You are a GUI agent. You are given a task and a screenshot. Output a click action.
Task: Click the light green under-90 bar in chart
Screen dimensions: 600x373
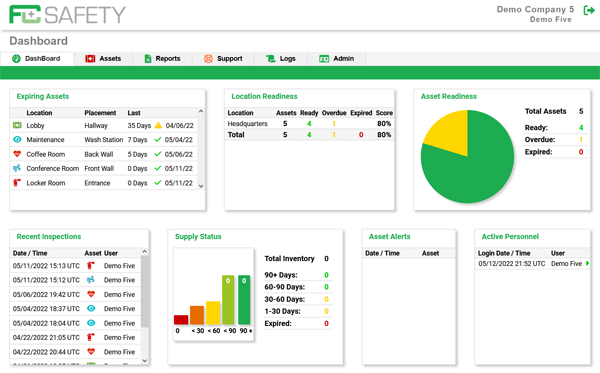coord(228,300)
